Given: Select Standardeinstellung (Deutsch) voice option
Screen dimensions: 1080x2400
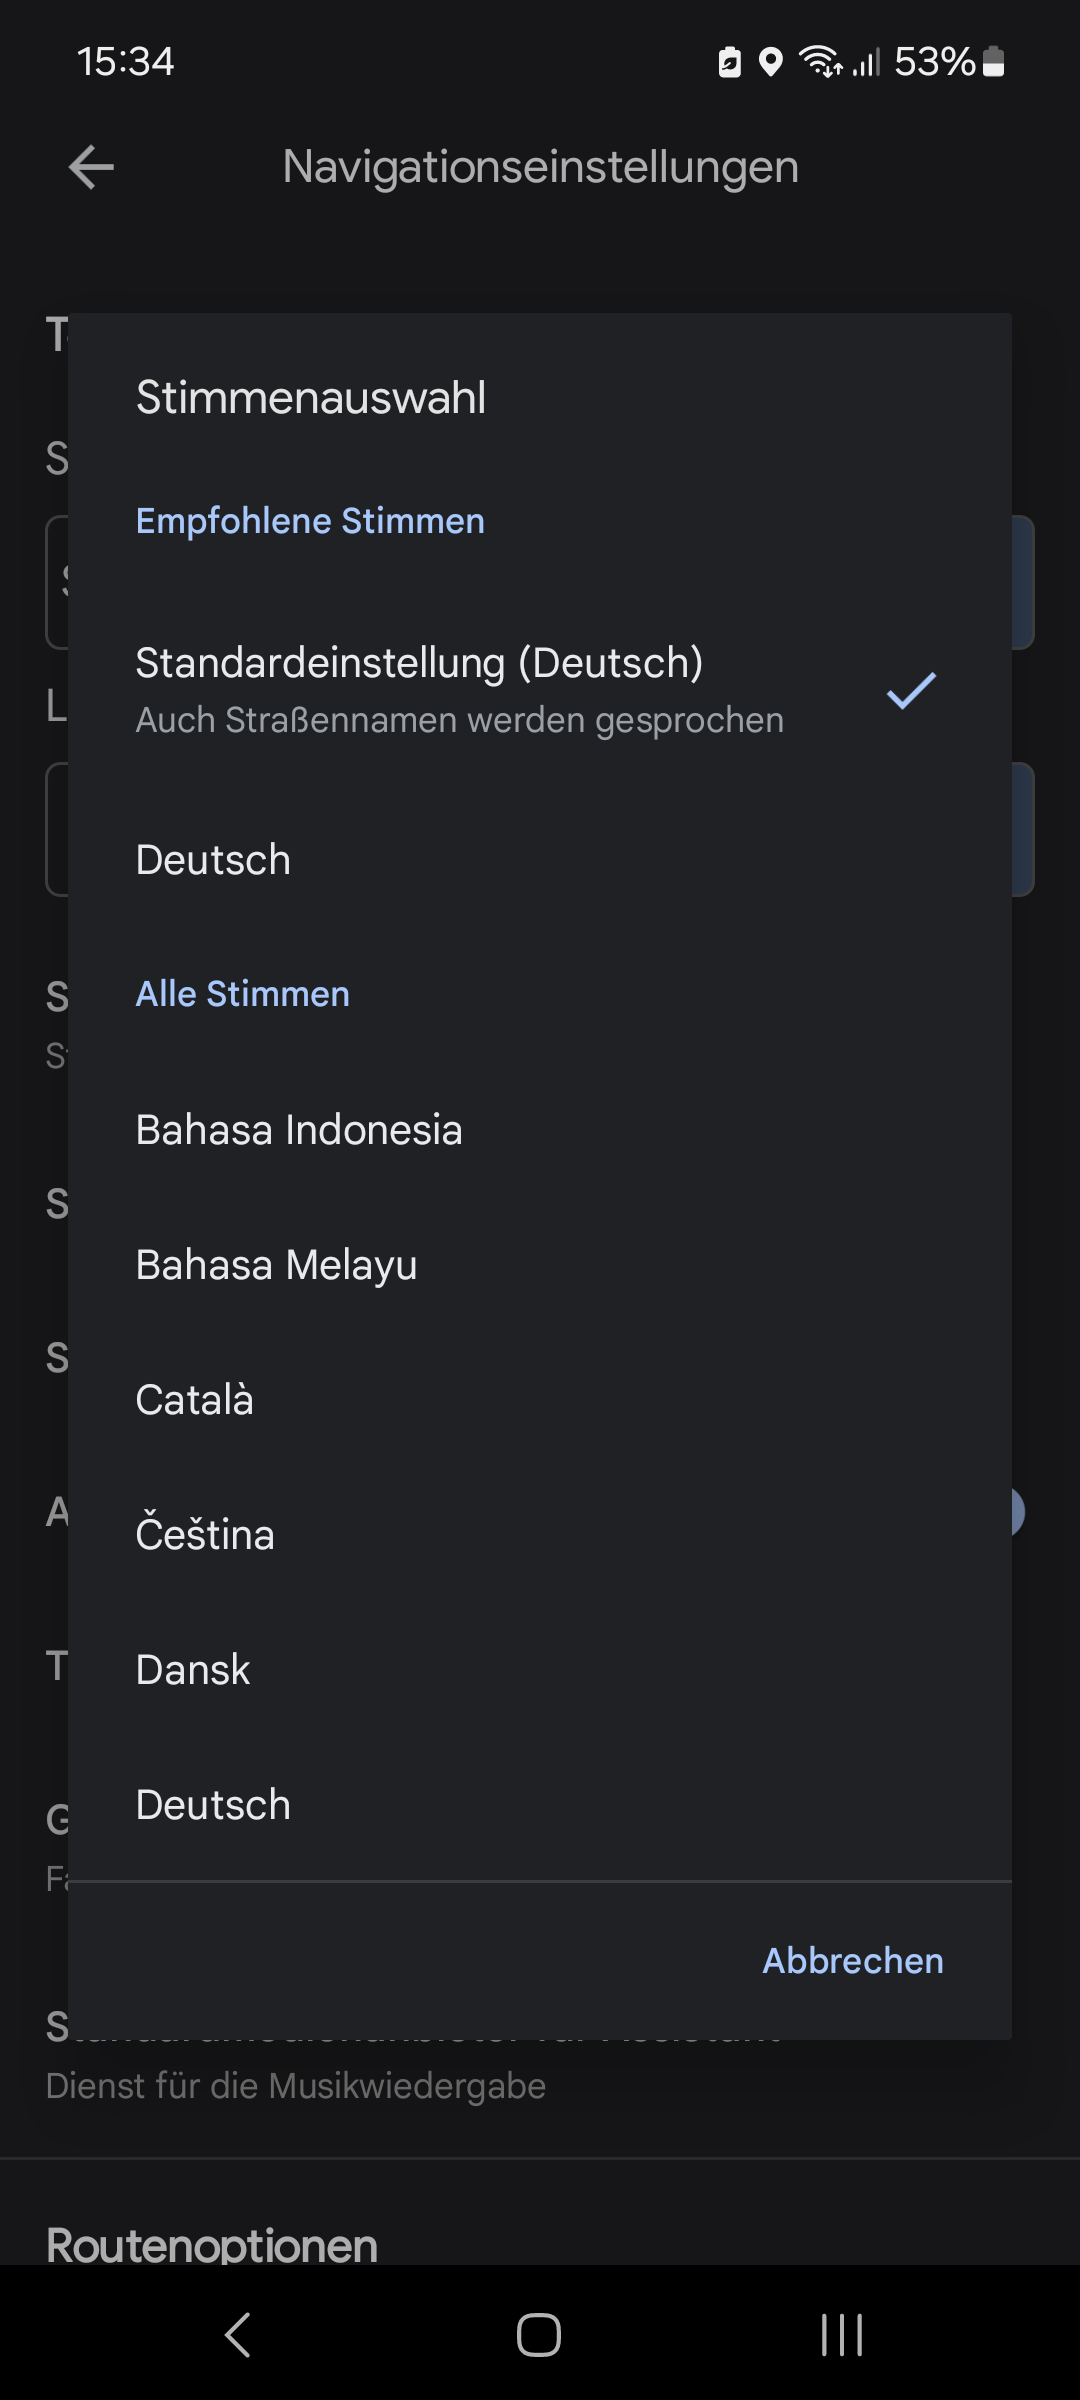Looking at the screenshot, I should point(460,690).
